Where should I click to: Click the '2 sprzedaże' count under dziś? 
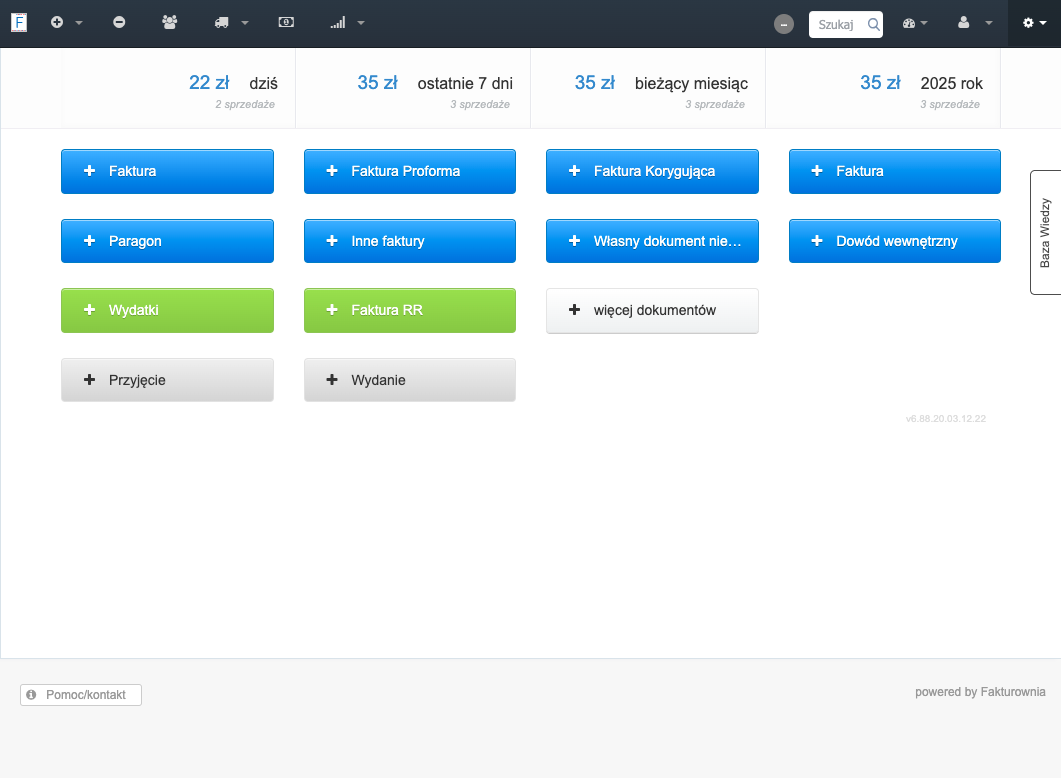coord(245,104)
